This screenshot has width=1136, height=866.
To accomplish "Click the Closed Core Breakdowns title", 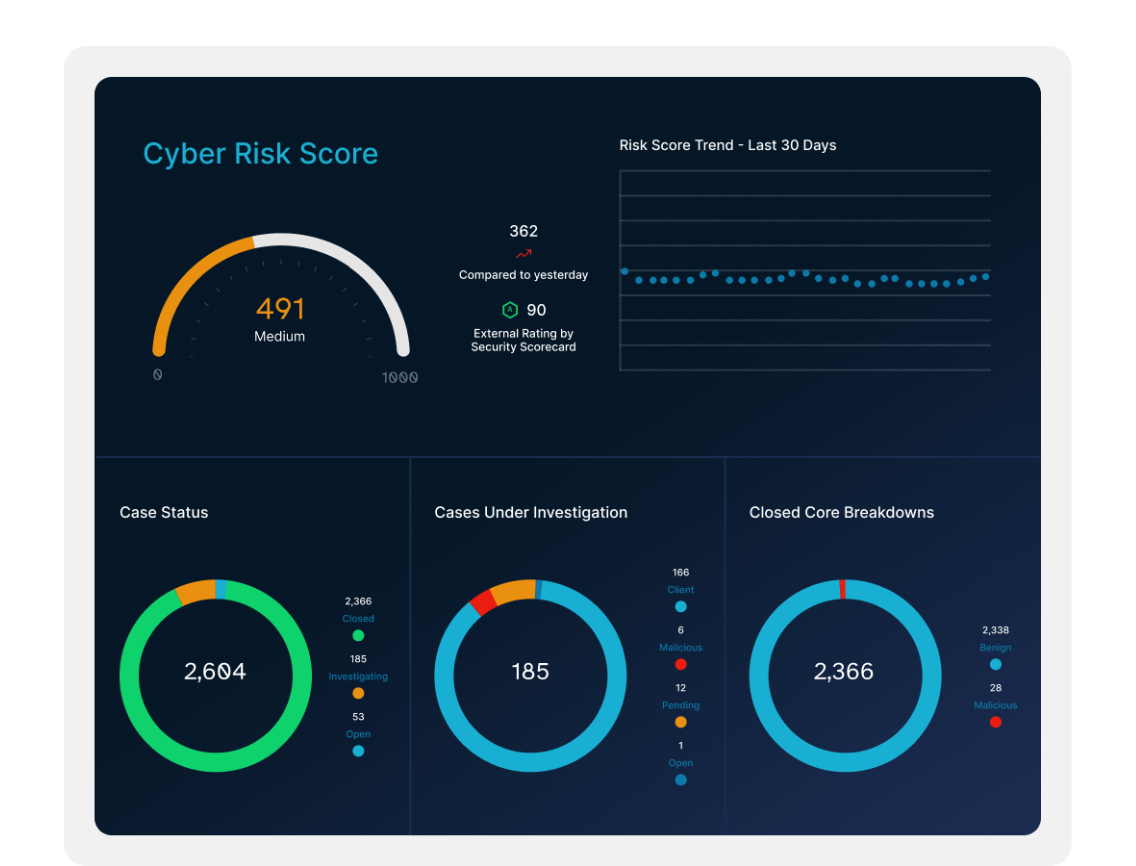I will click(x=841, y=512).
